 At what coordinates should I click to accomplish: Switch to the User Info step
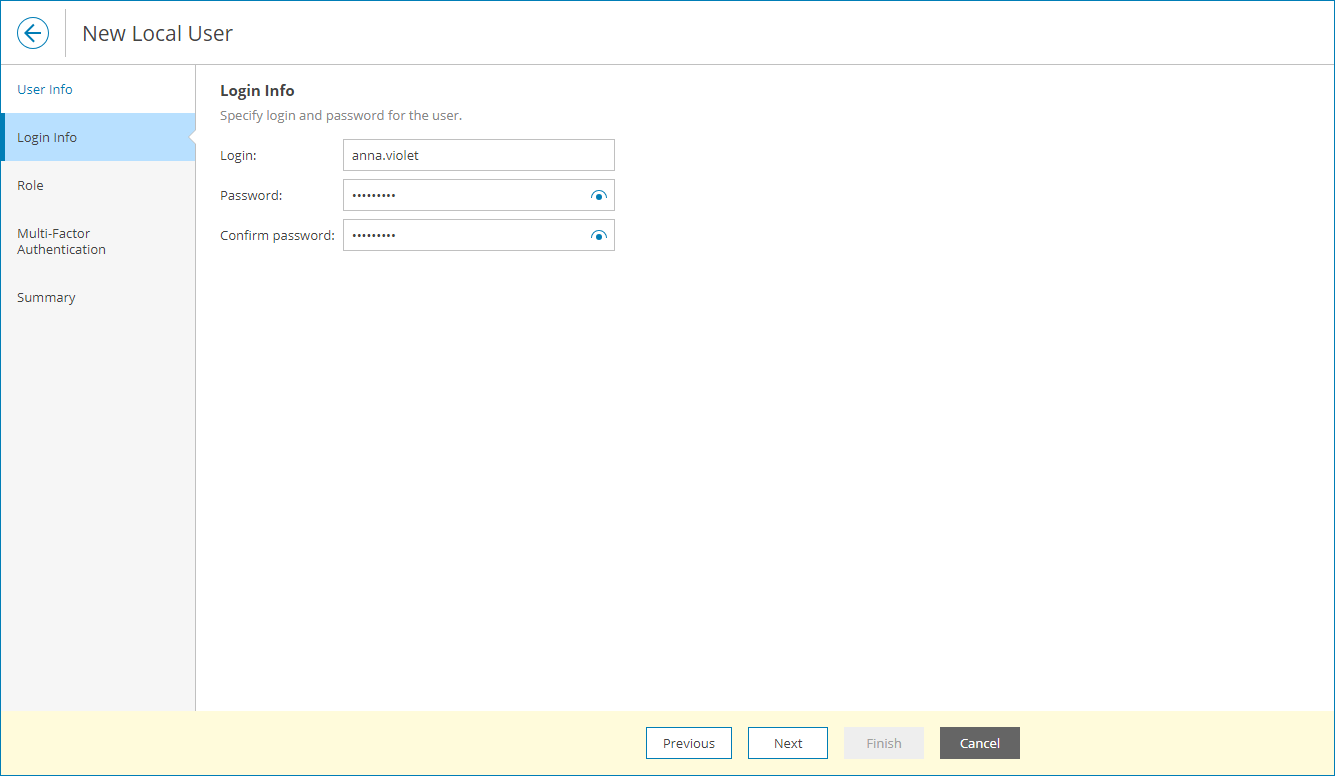44,89
